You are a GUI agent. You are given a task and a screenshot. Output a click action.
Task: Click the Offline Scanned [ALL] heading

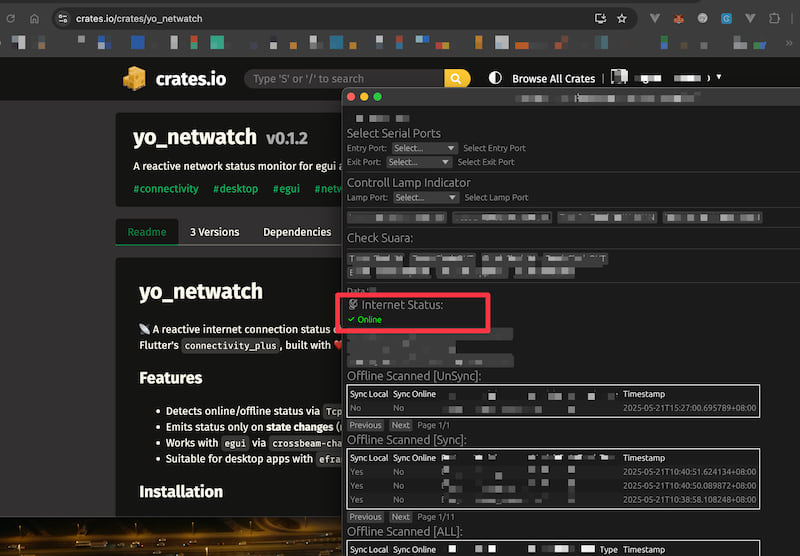coord(405,532)
